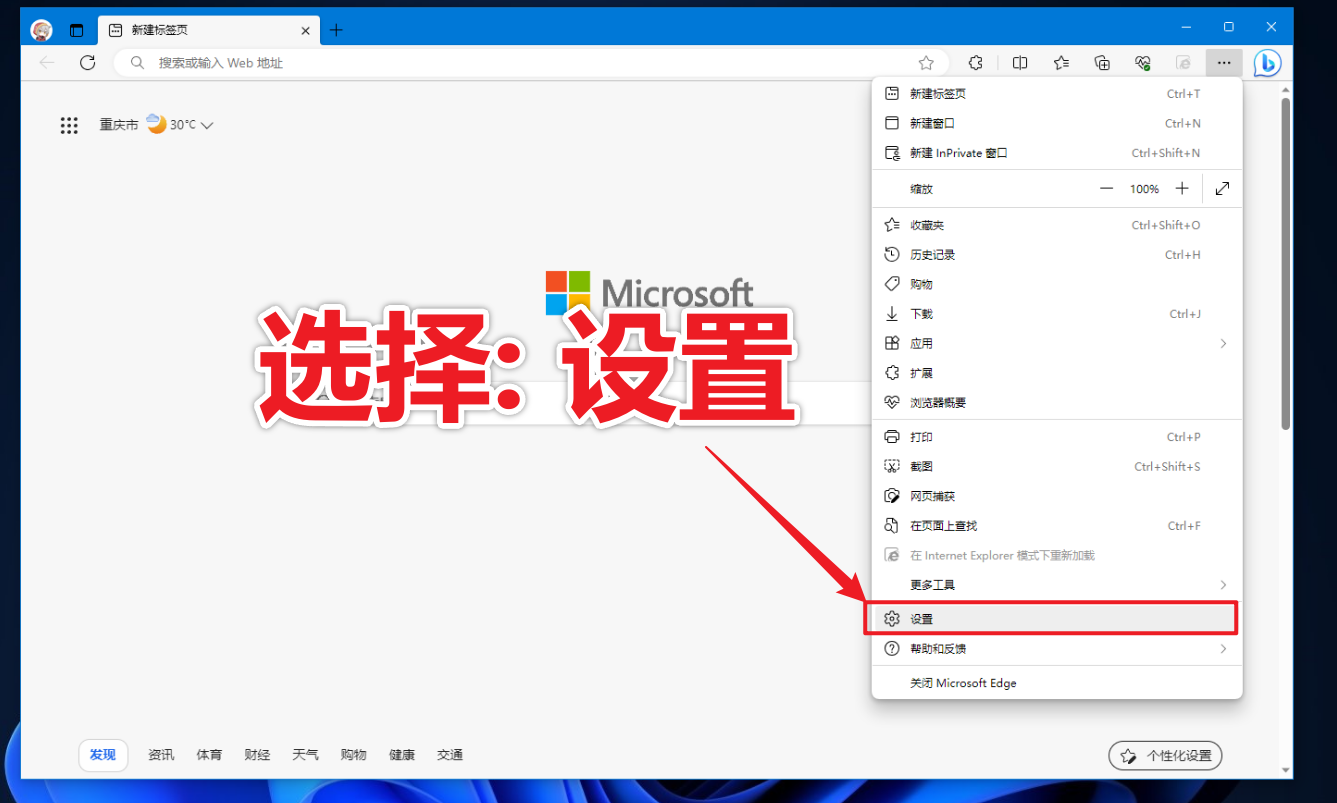
Task: Open 设置 from the menu
Action: [x=1057, y=619]
